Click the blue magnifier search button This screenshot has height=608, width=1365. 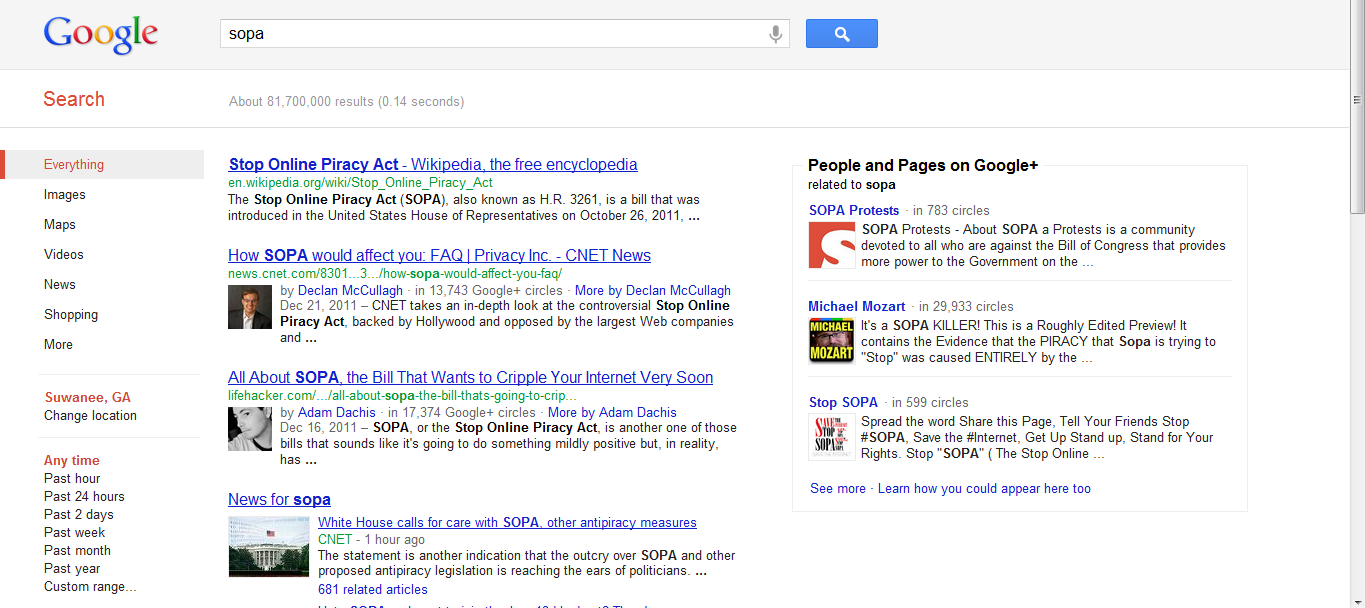[841, 34]
